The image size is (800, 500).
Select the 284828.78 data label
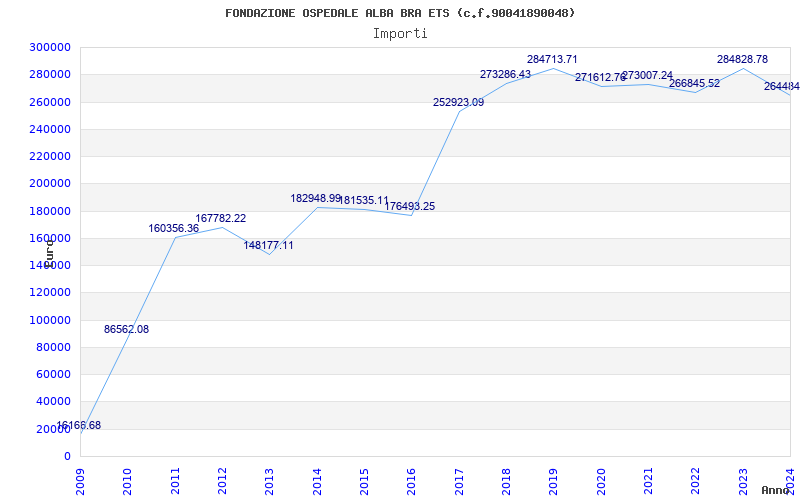(x=742, y=59)
